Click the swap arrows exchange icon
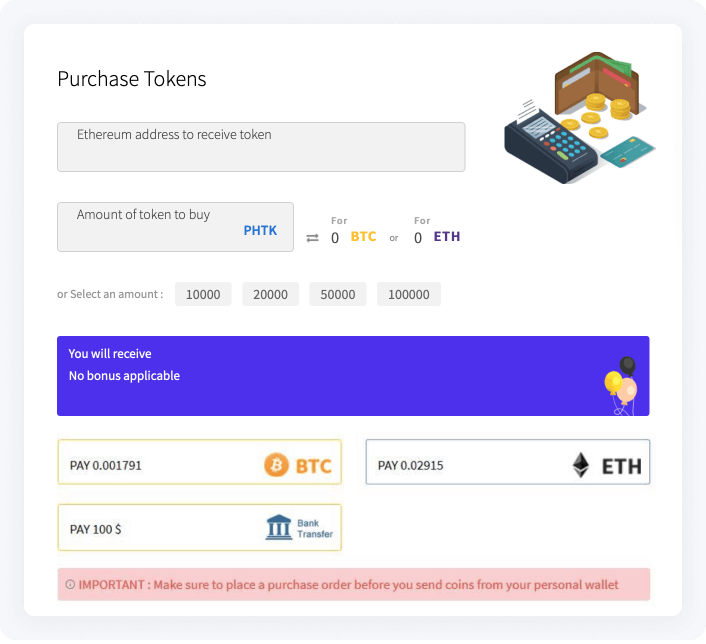Image resolution: width=706 pixels, height=644 pixels. [312, 237]
